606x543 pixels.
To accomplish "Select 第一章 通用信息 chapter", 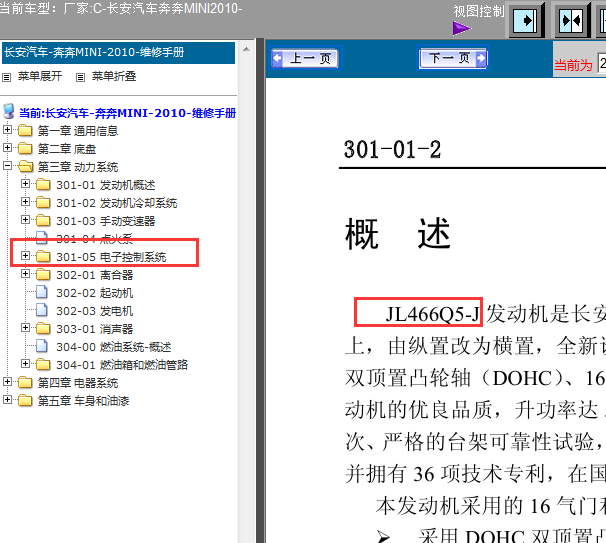I will coord(78,131).
